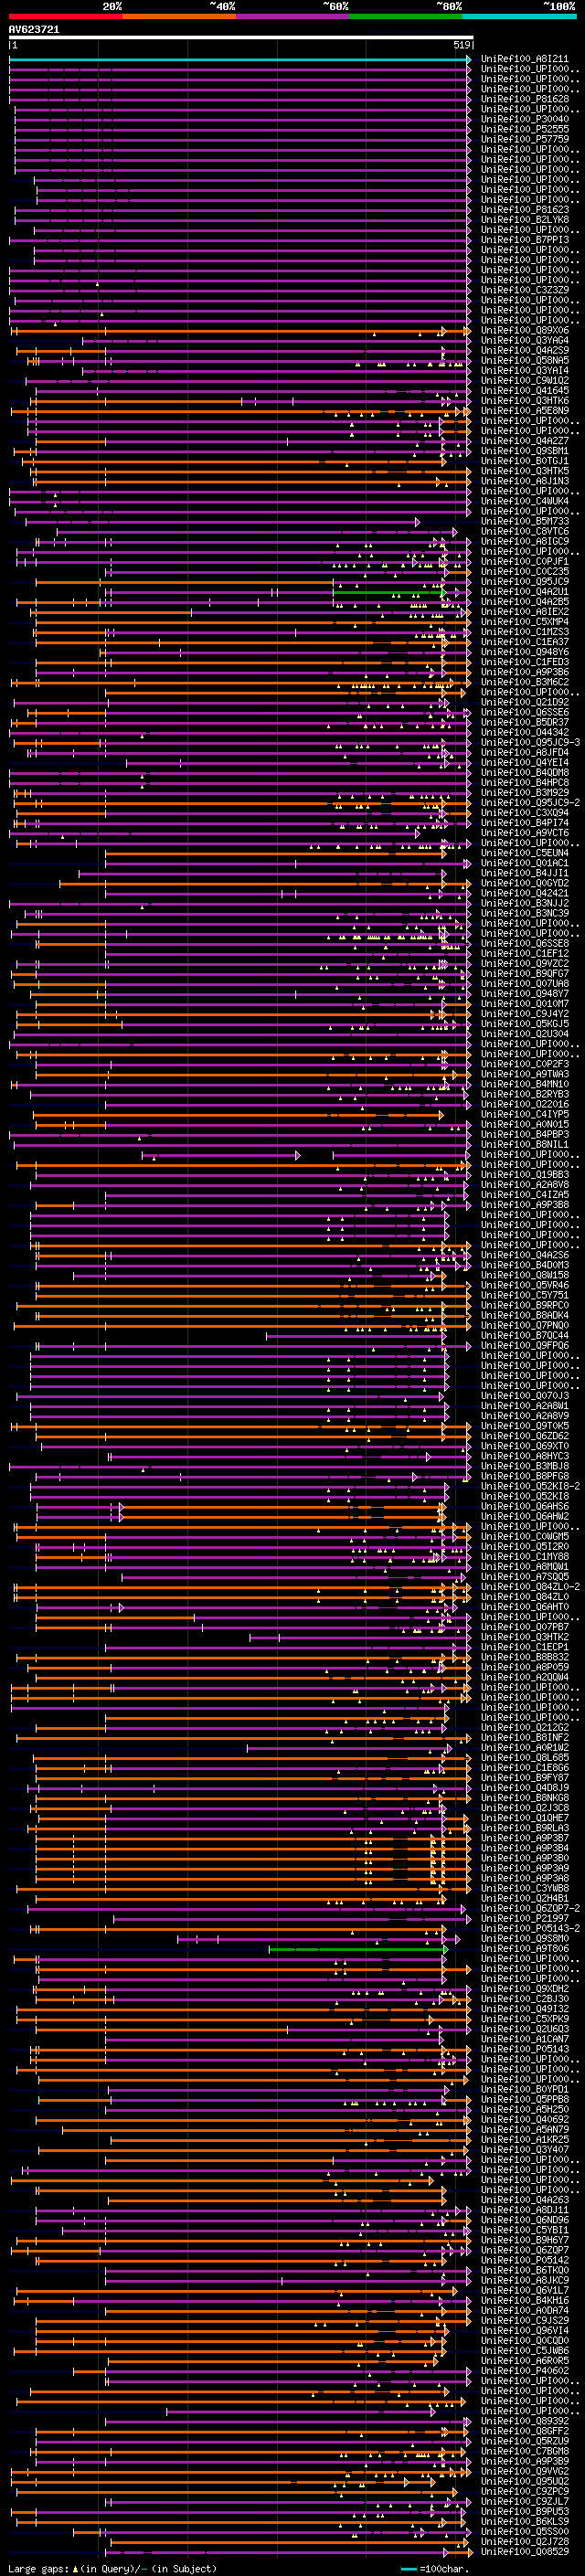Viewport: 585px width, 2576px height.
Task: Click the UniRef100_C0PJF1 label
Action: pos(525,561)
